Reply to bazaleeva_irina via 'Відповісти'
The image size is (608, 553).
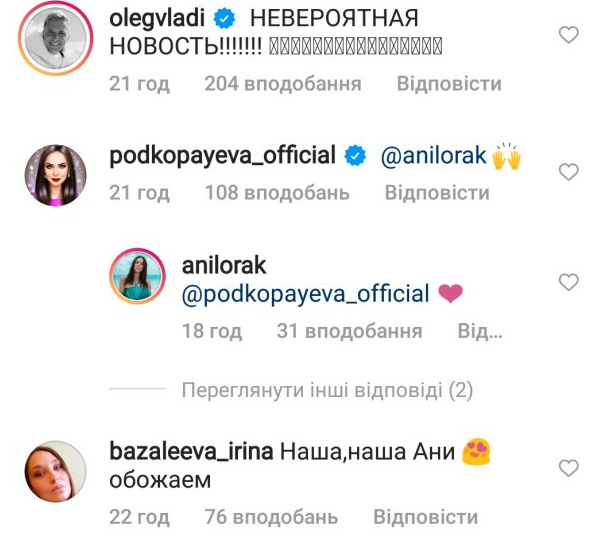425,517
